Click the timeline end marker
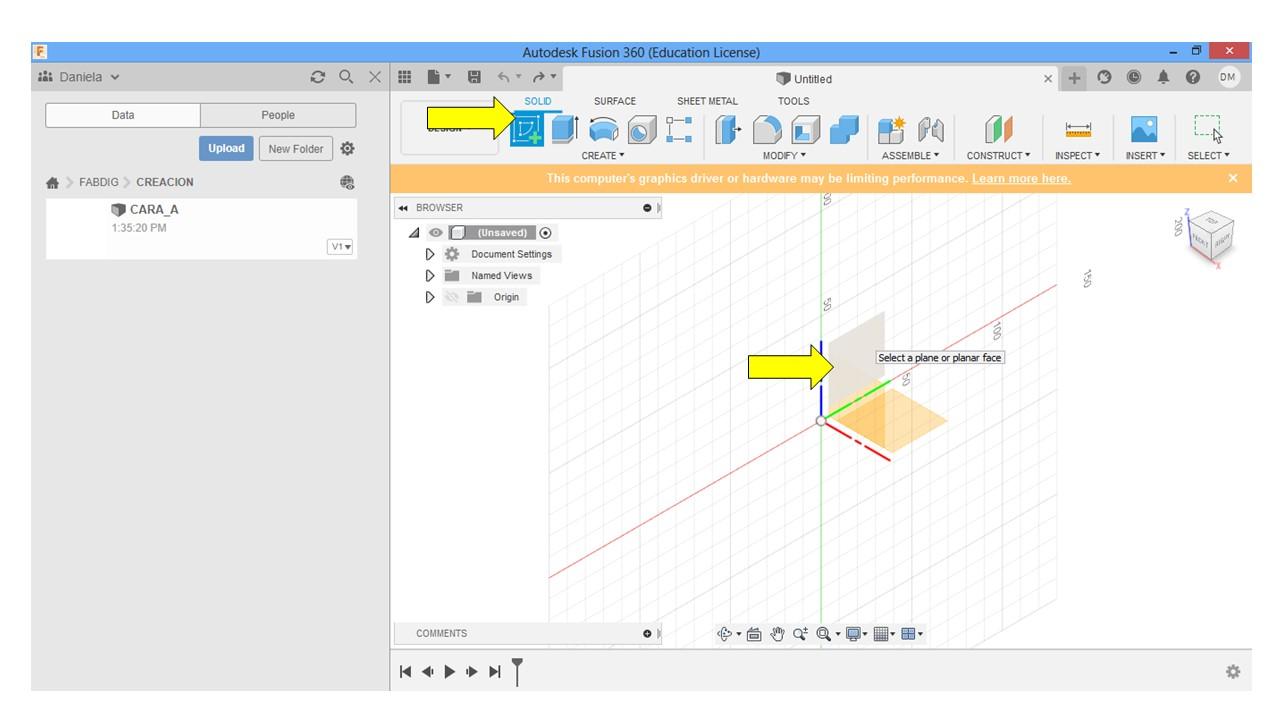This screenshot has width=1280, height=720. tap(517, 671)
